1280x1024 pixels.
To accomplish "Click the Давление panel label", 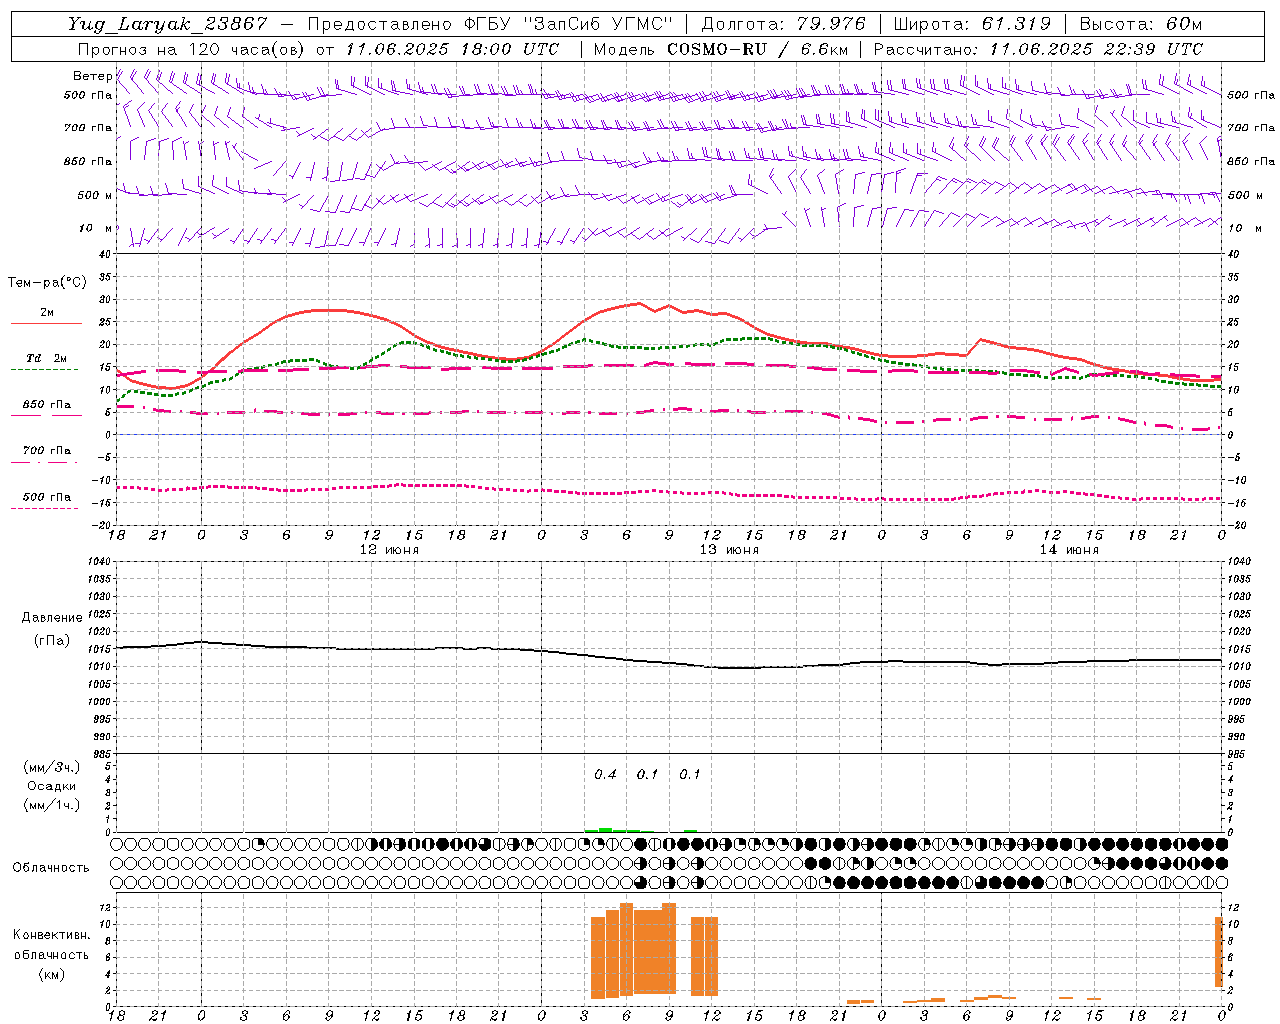I will [x=52, y=618].
